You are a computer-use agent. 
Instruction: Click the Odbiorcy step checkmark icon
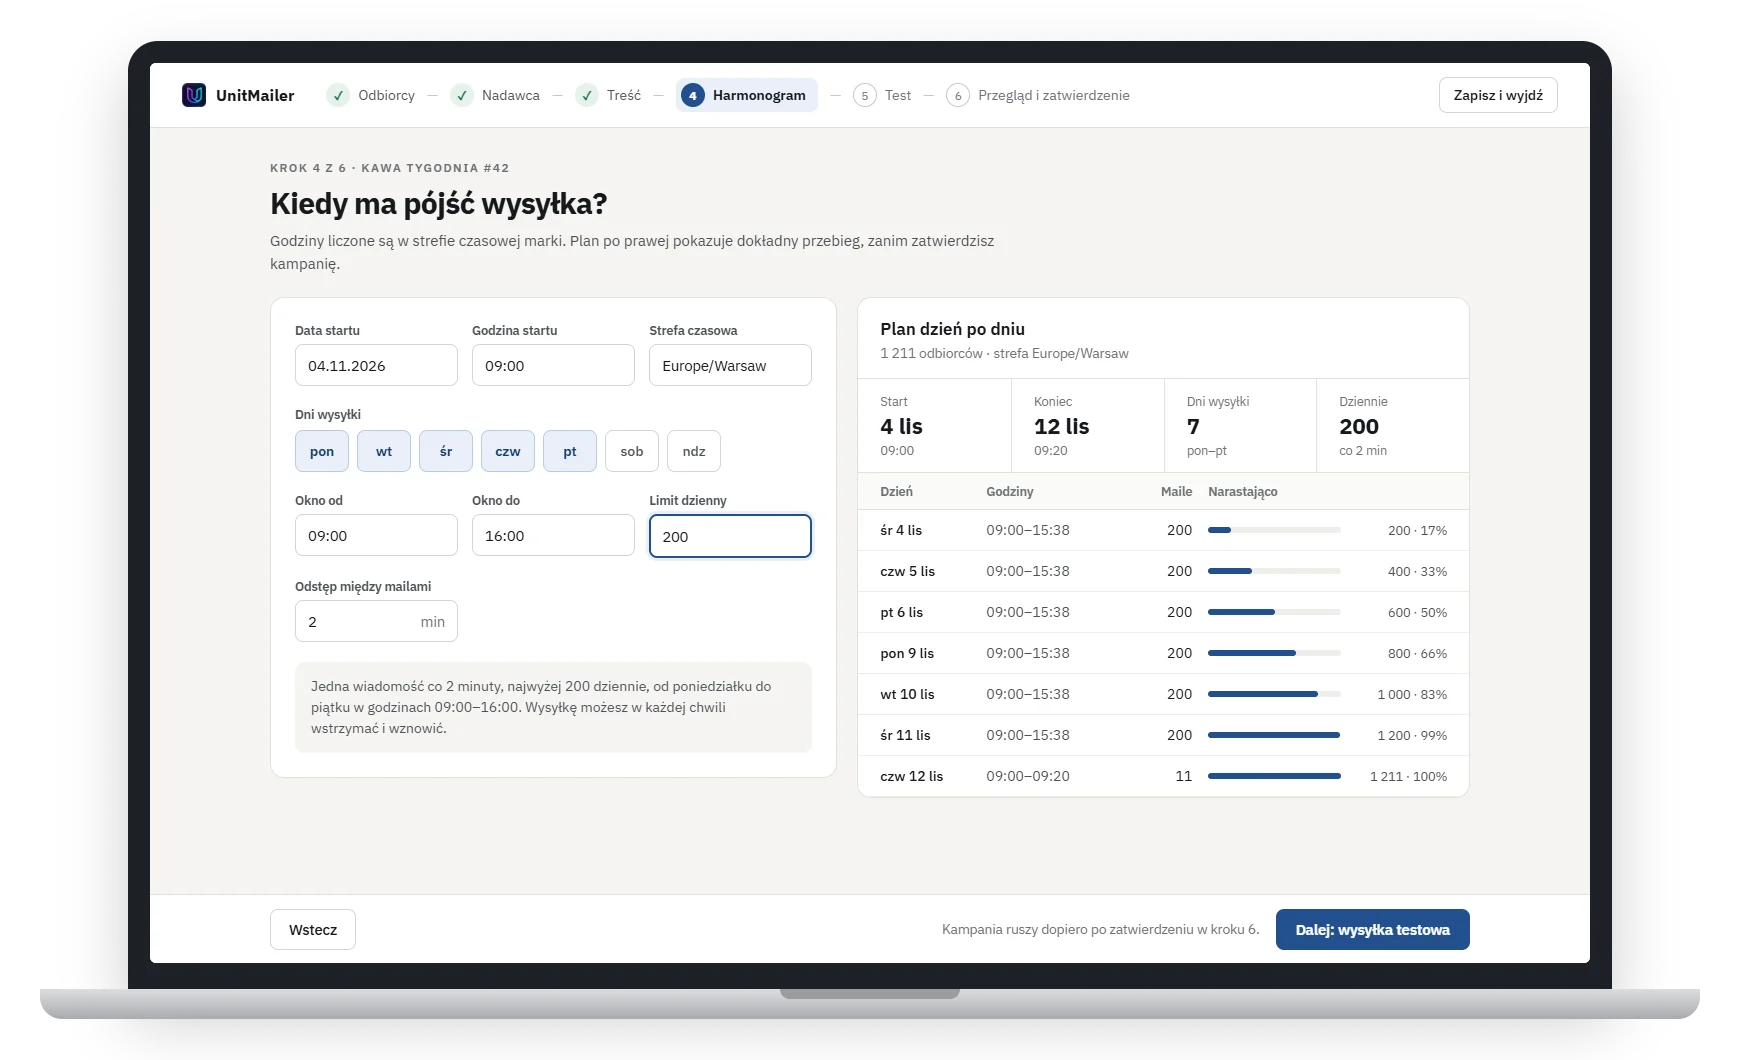tap(338, 95)
